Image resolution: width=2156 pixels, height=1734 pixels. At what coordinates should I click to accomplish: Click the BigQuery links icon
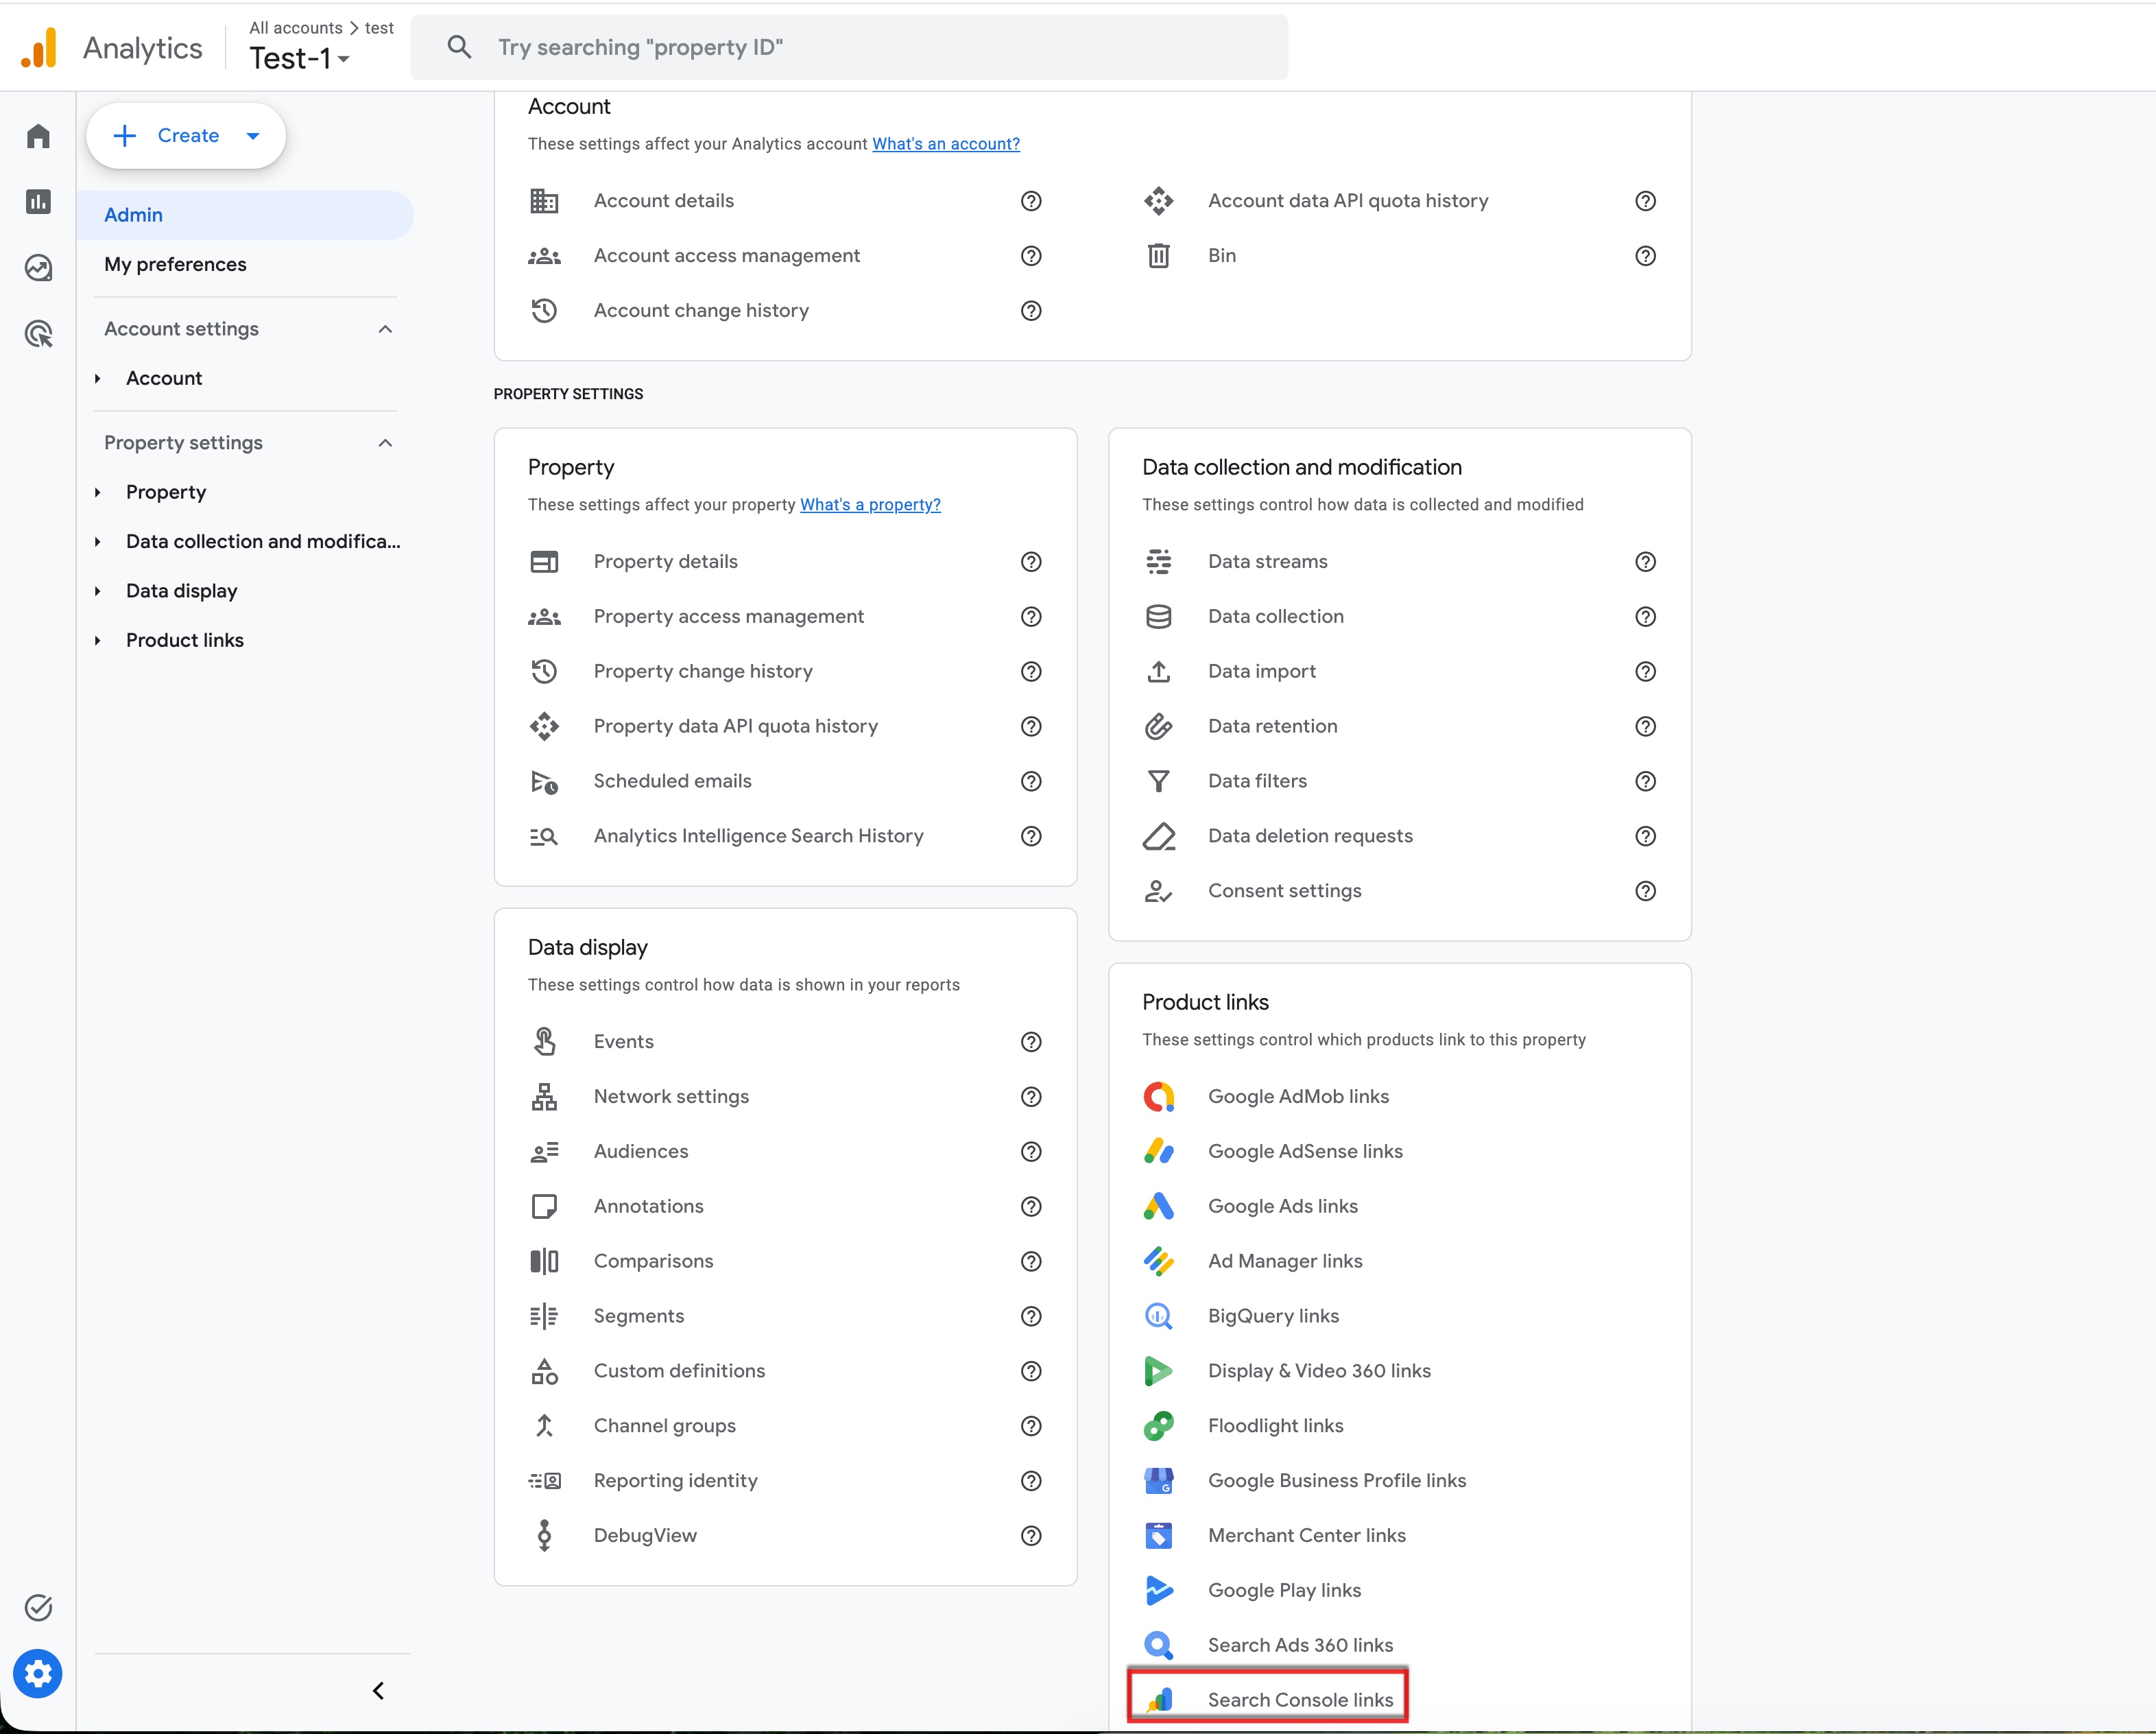click(x=1158, y=1316)
